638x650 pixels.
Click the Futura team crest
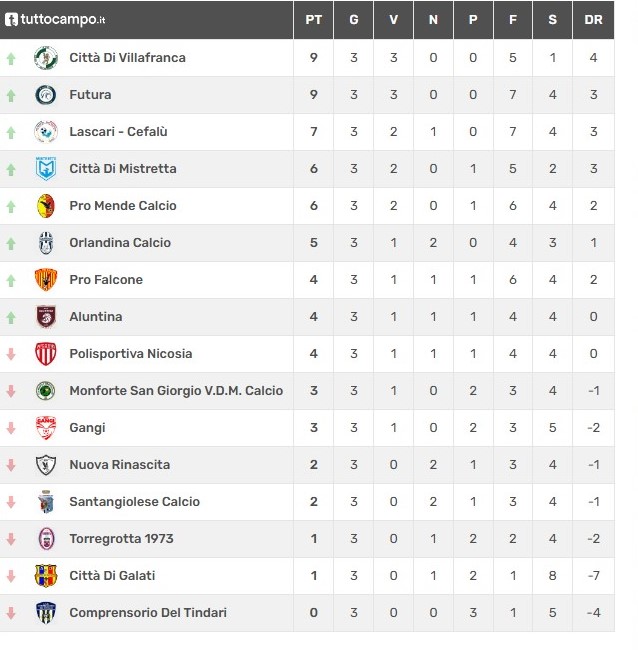coord(46,95)
